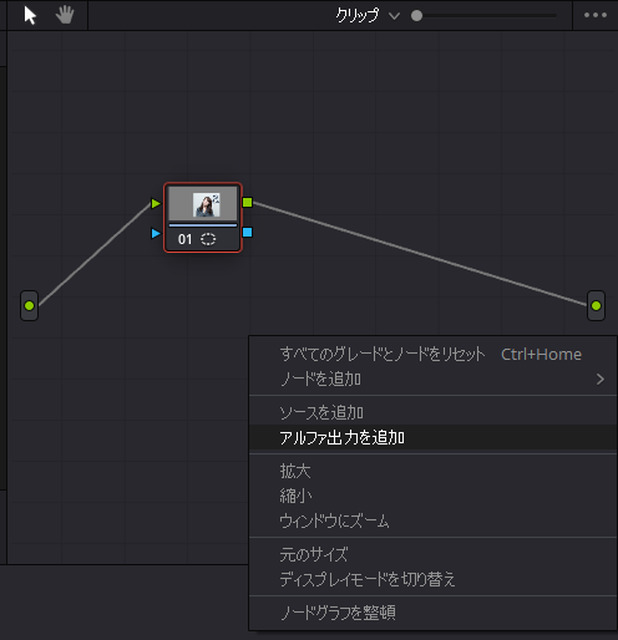Open the ノードを追加 submenu
Viewport: 618px width, 640px height.
(x=433, y=379)
